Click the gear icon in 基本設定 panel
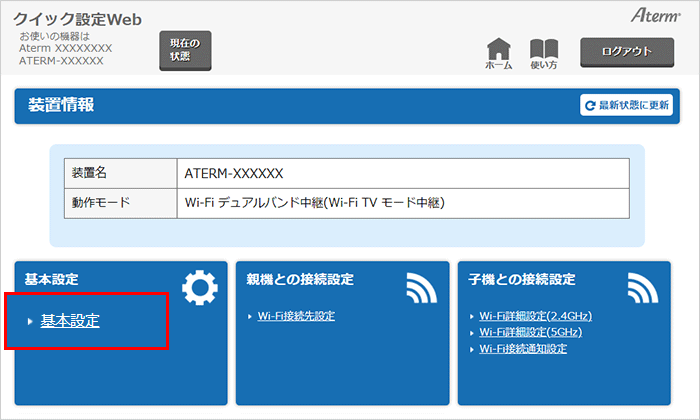Viewport: 700px width, 420px height. point(199,287)
